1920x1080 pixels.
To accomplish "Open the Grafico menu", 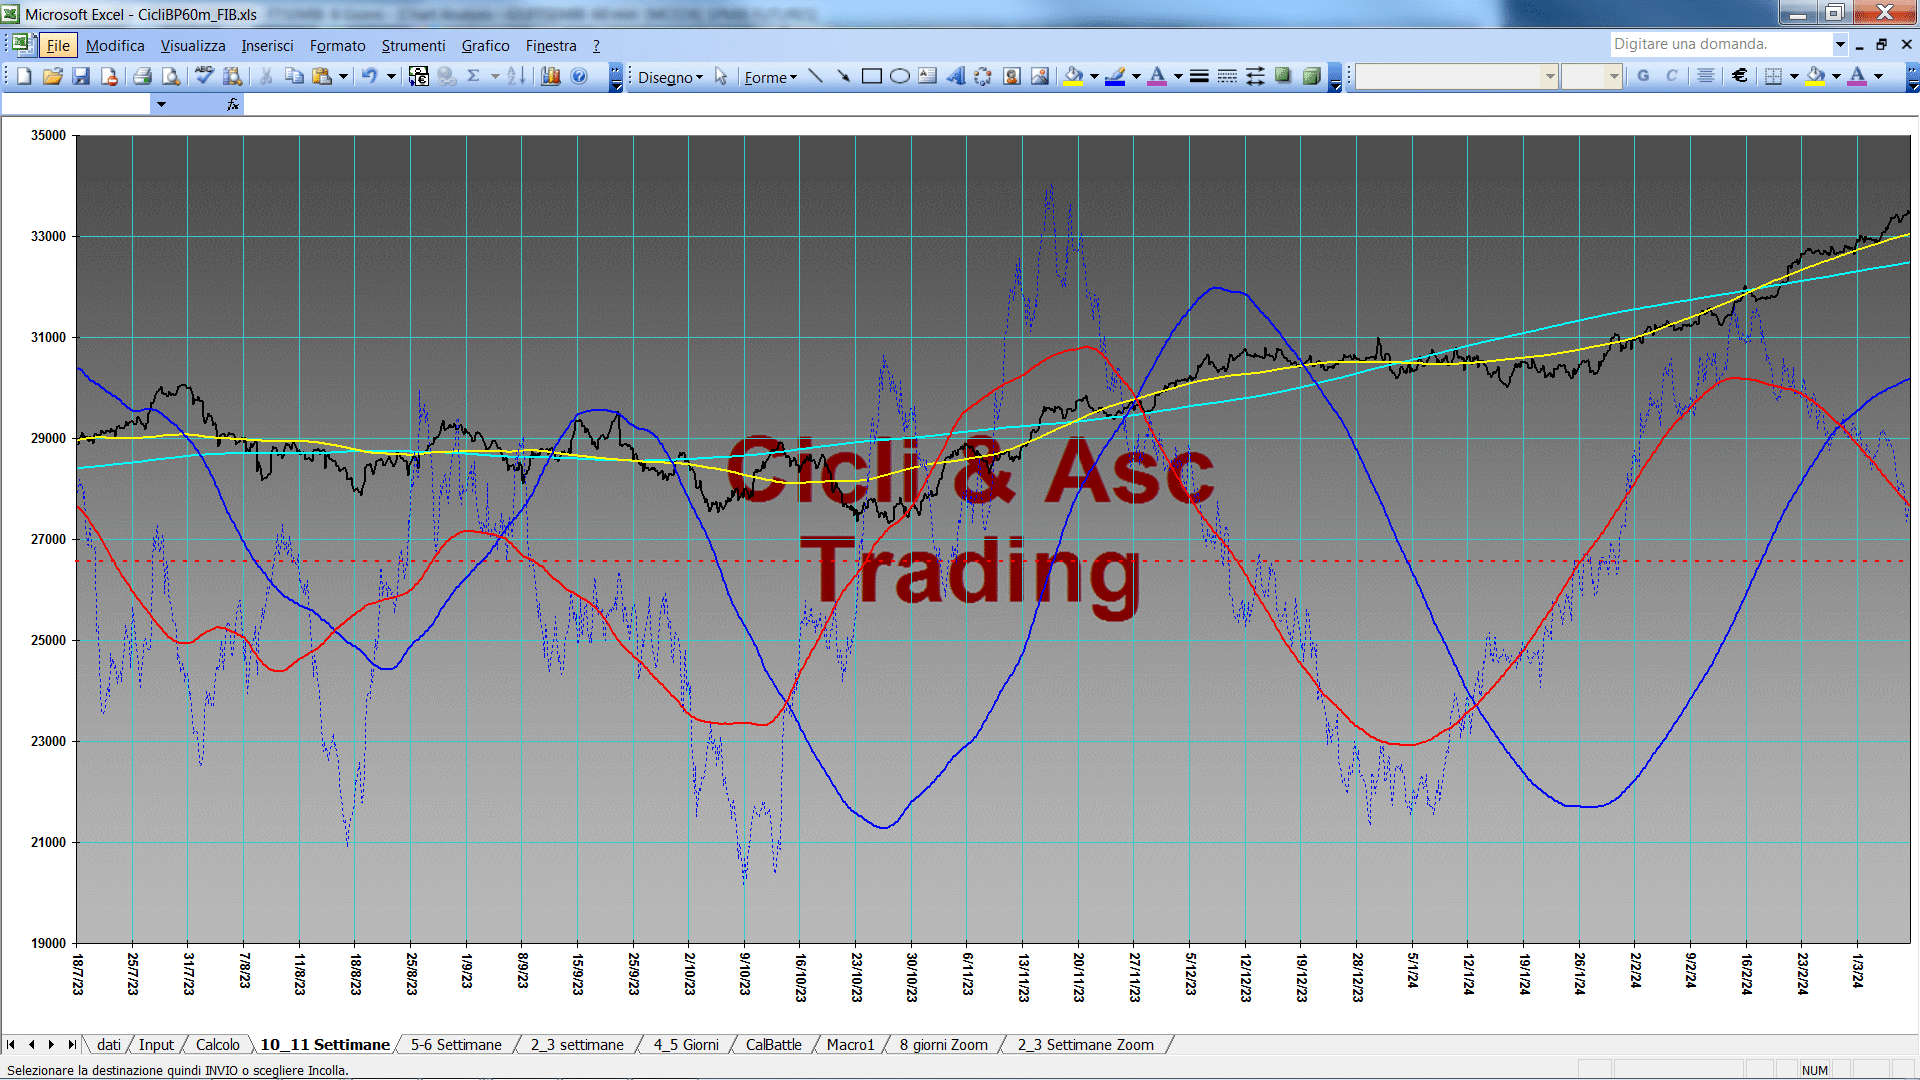I will tap(485, 45).
